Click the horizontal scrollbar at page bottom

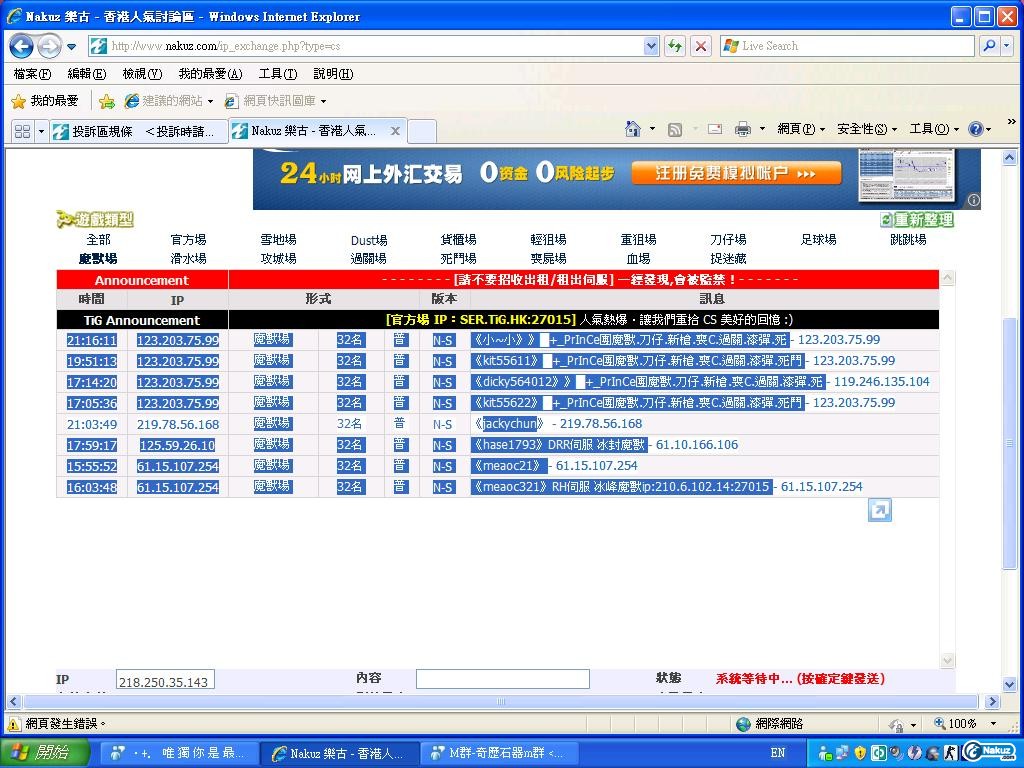[500, 702]
